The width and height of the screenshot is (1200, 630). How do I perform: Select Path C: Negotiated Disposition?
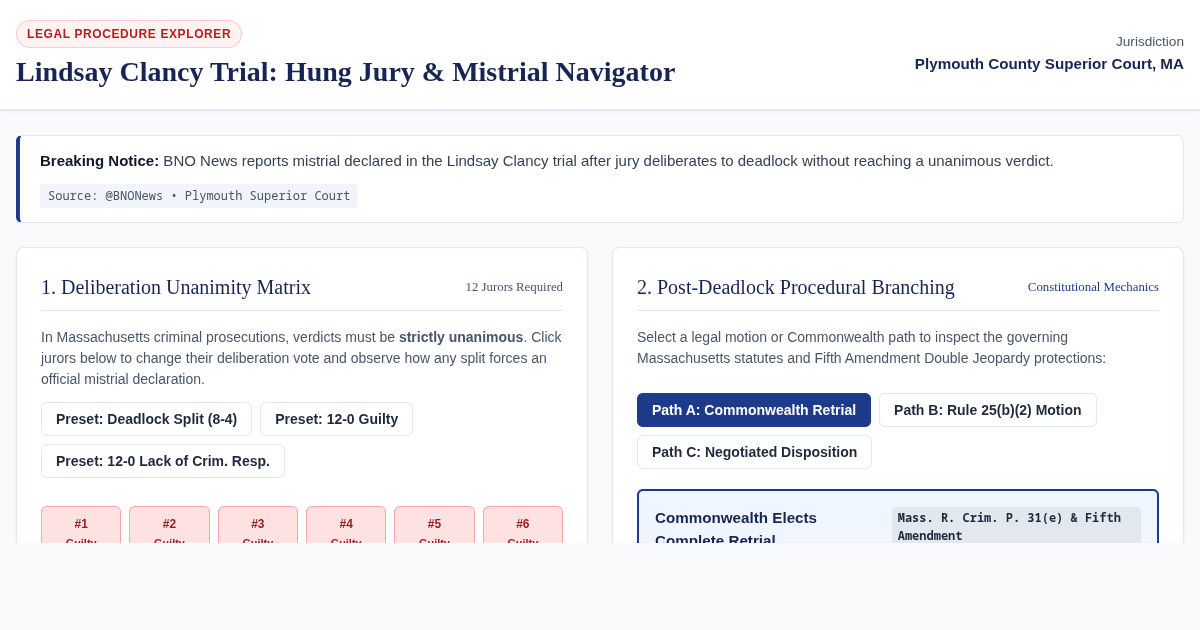pos(754,452)
